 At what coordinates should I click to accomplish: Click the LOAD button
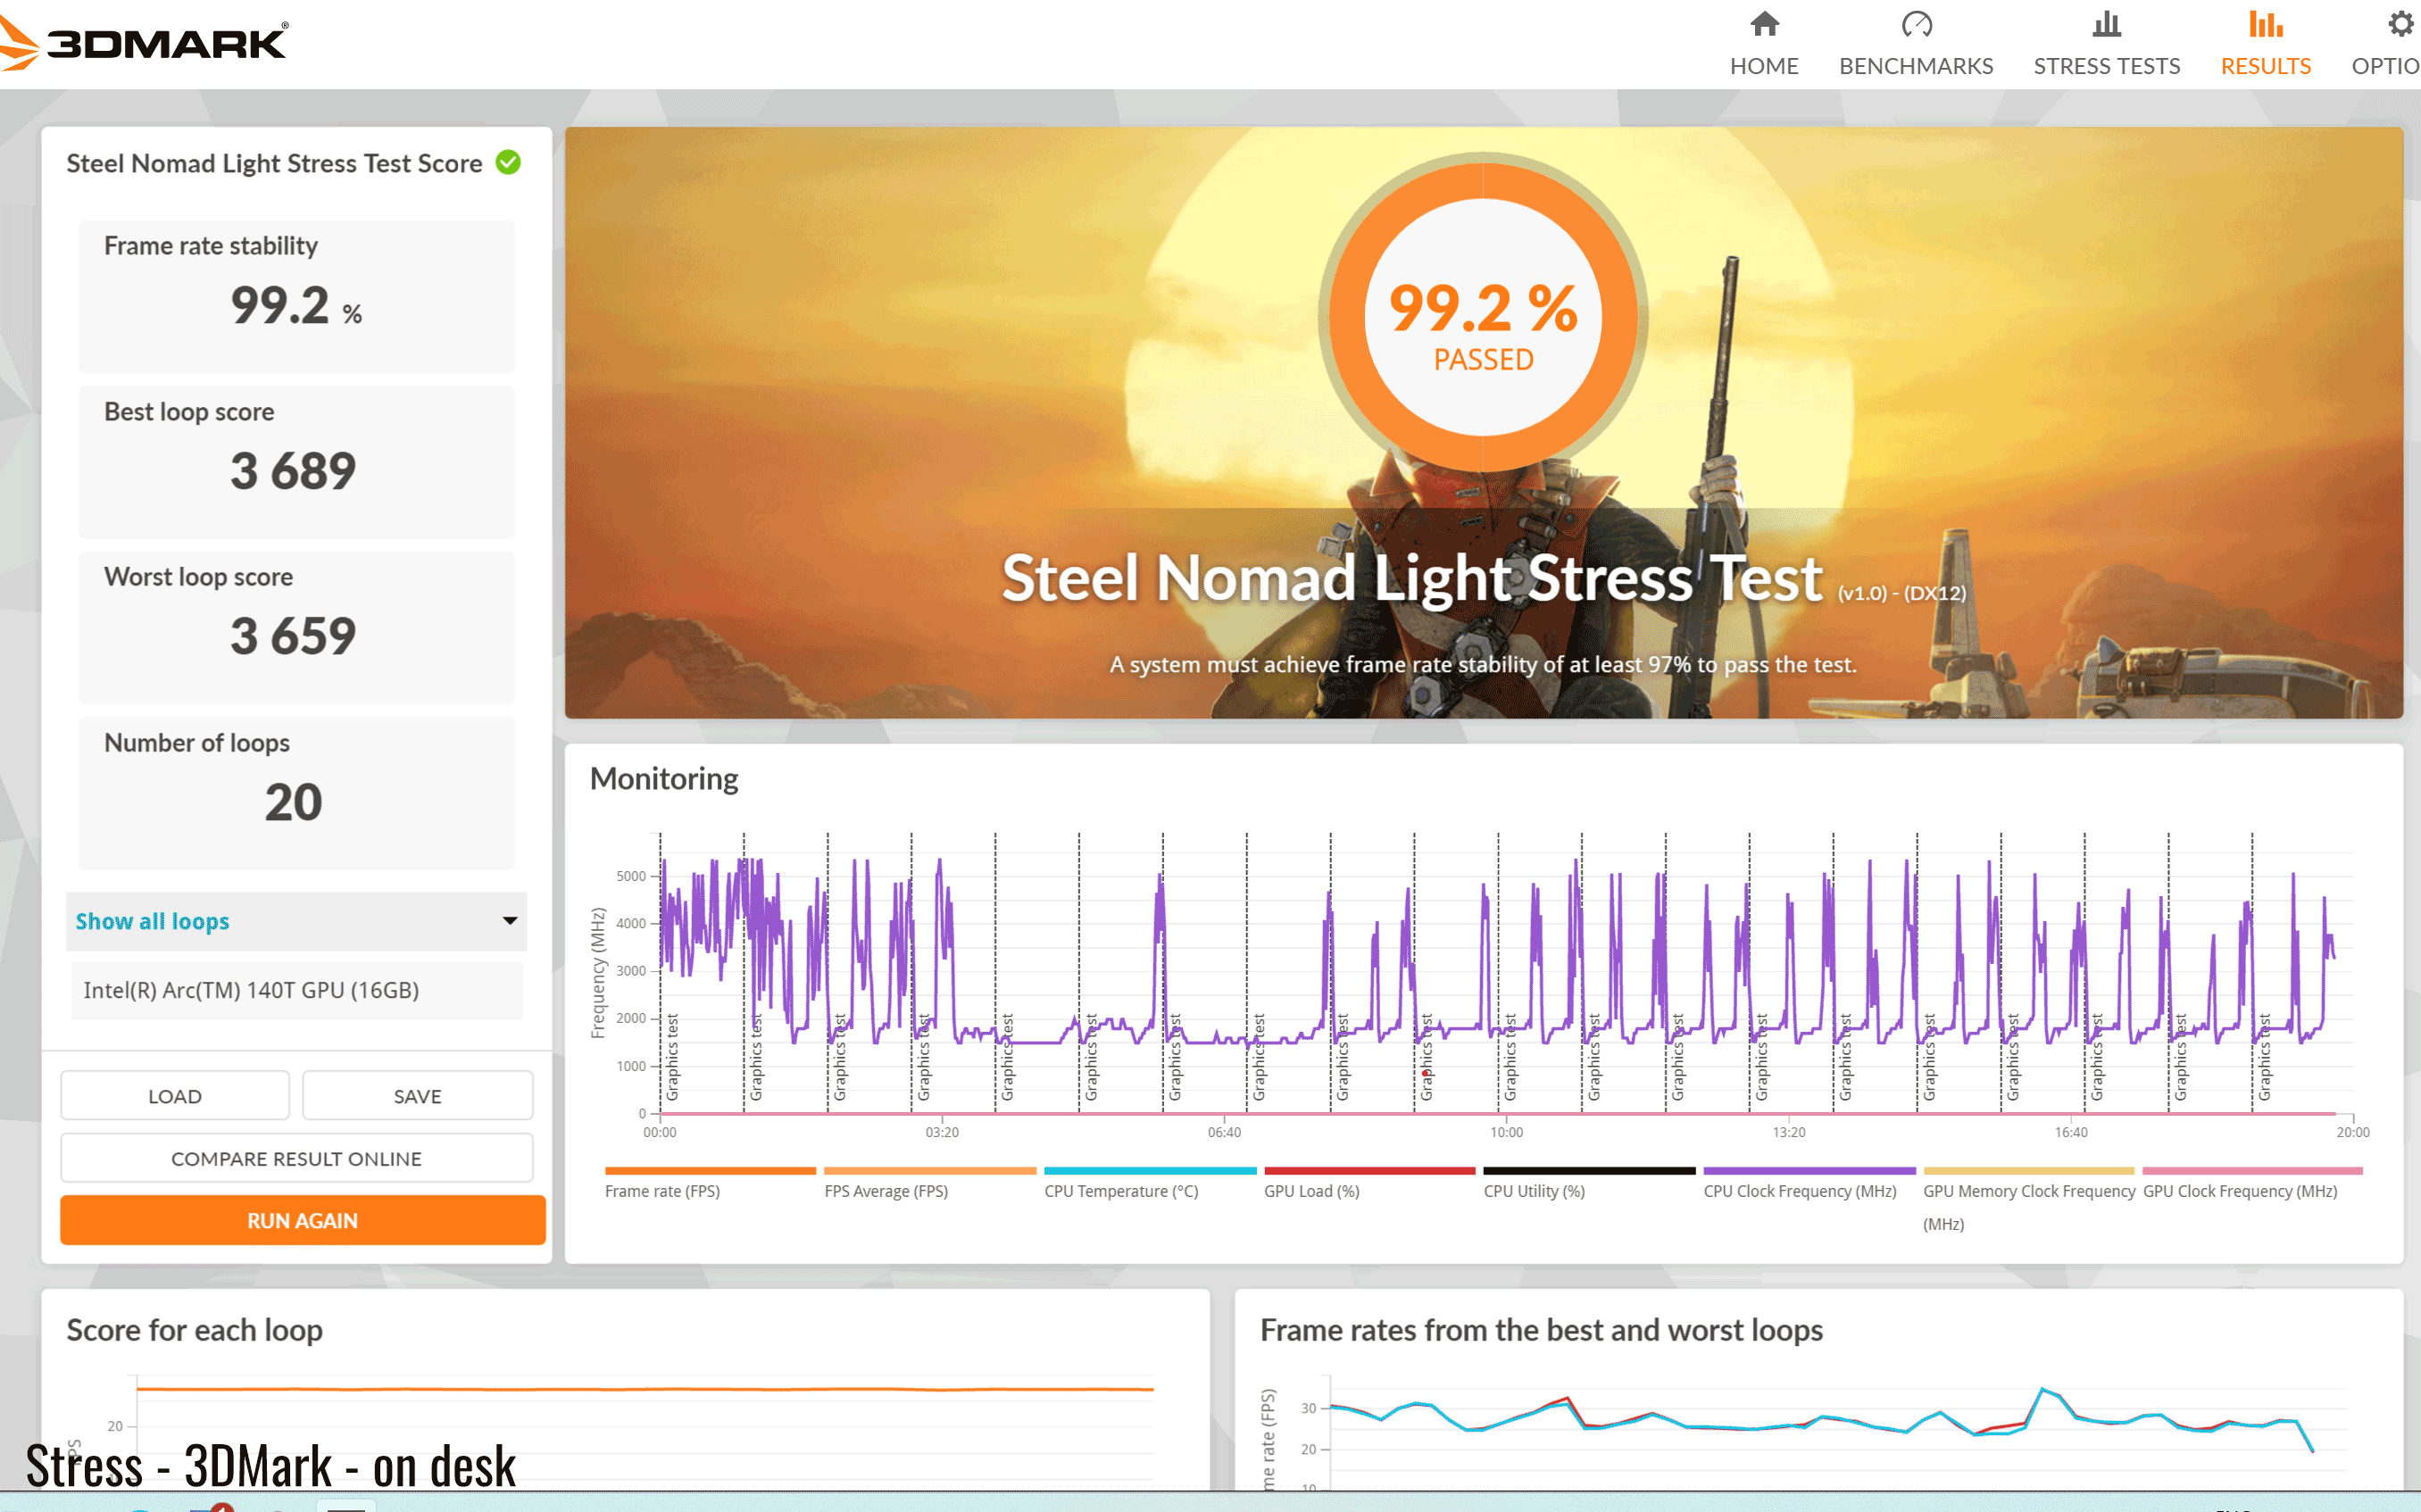point(175,1096)
